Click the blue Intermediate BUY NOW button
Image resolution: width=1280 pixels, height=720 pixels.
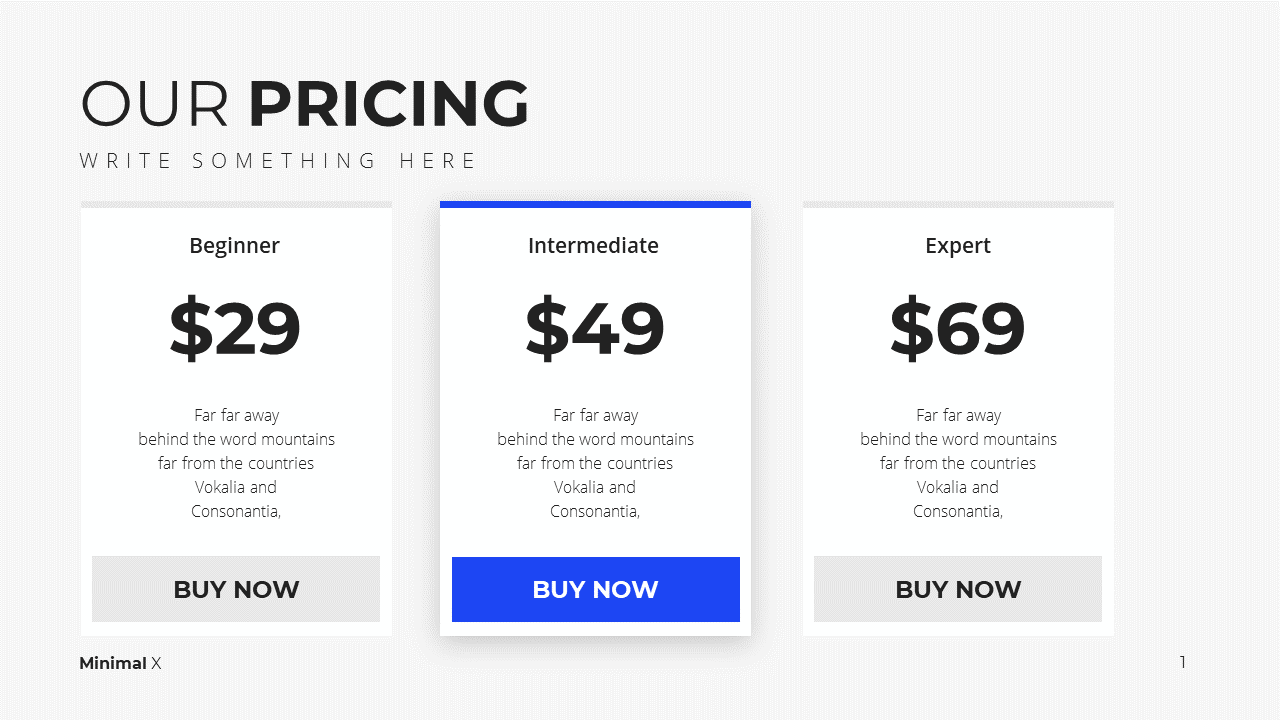click(x=596, y=589)
